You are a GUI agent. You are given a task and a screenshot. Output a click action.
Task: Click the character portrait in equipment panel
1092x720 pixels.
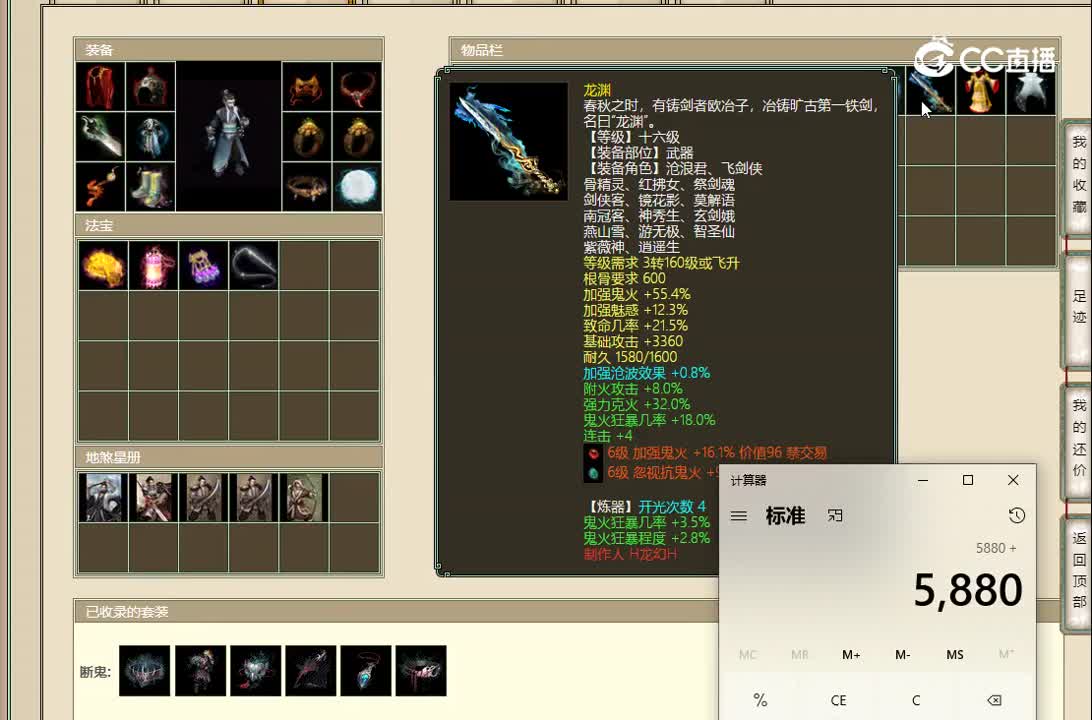228,136
